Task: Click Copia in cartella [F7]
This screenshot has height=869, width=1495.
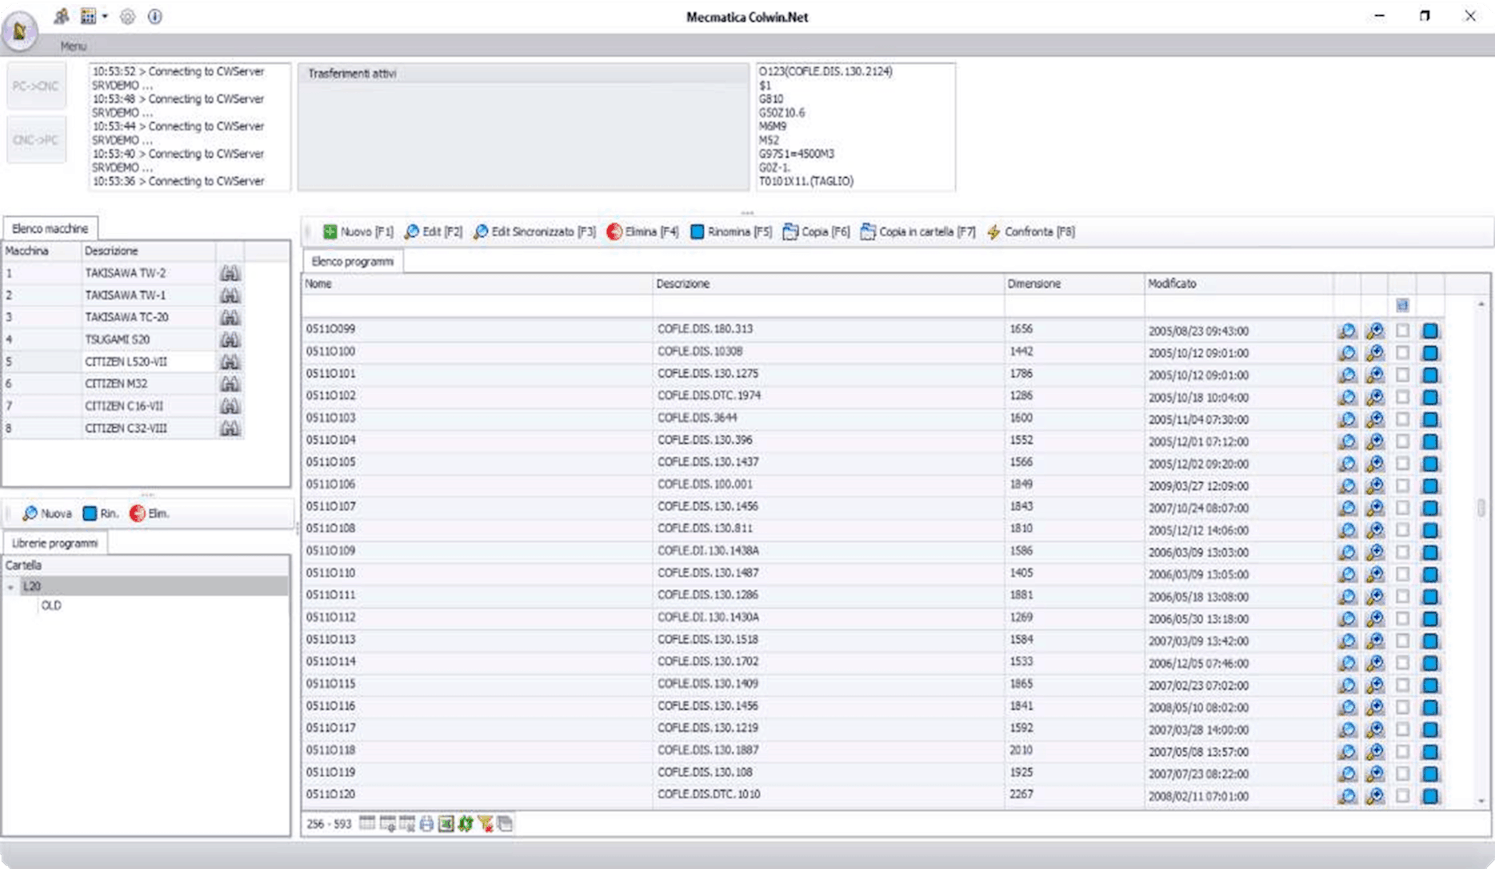Action: point(918,232)
